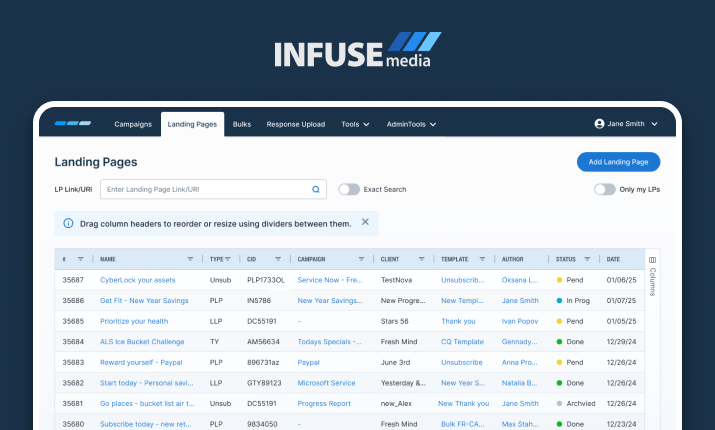715x430 pixels.
Task: Open author Gennady... link
Action: [x=519, y=342]
